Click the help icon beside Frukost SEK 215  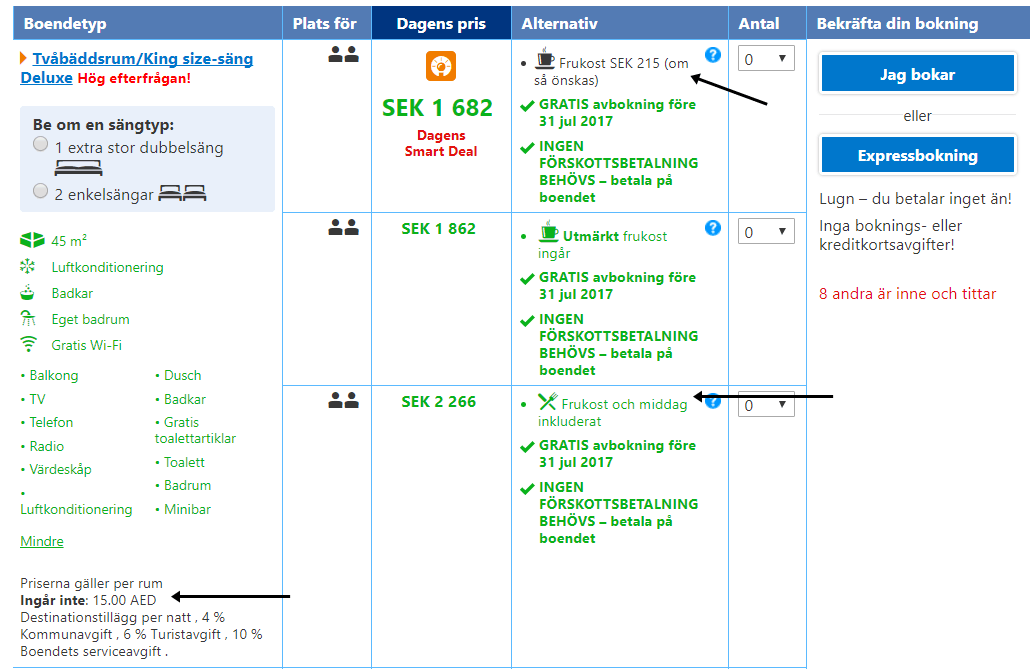tap(712, 54)
